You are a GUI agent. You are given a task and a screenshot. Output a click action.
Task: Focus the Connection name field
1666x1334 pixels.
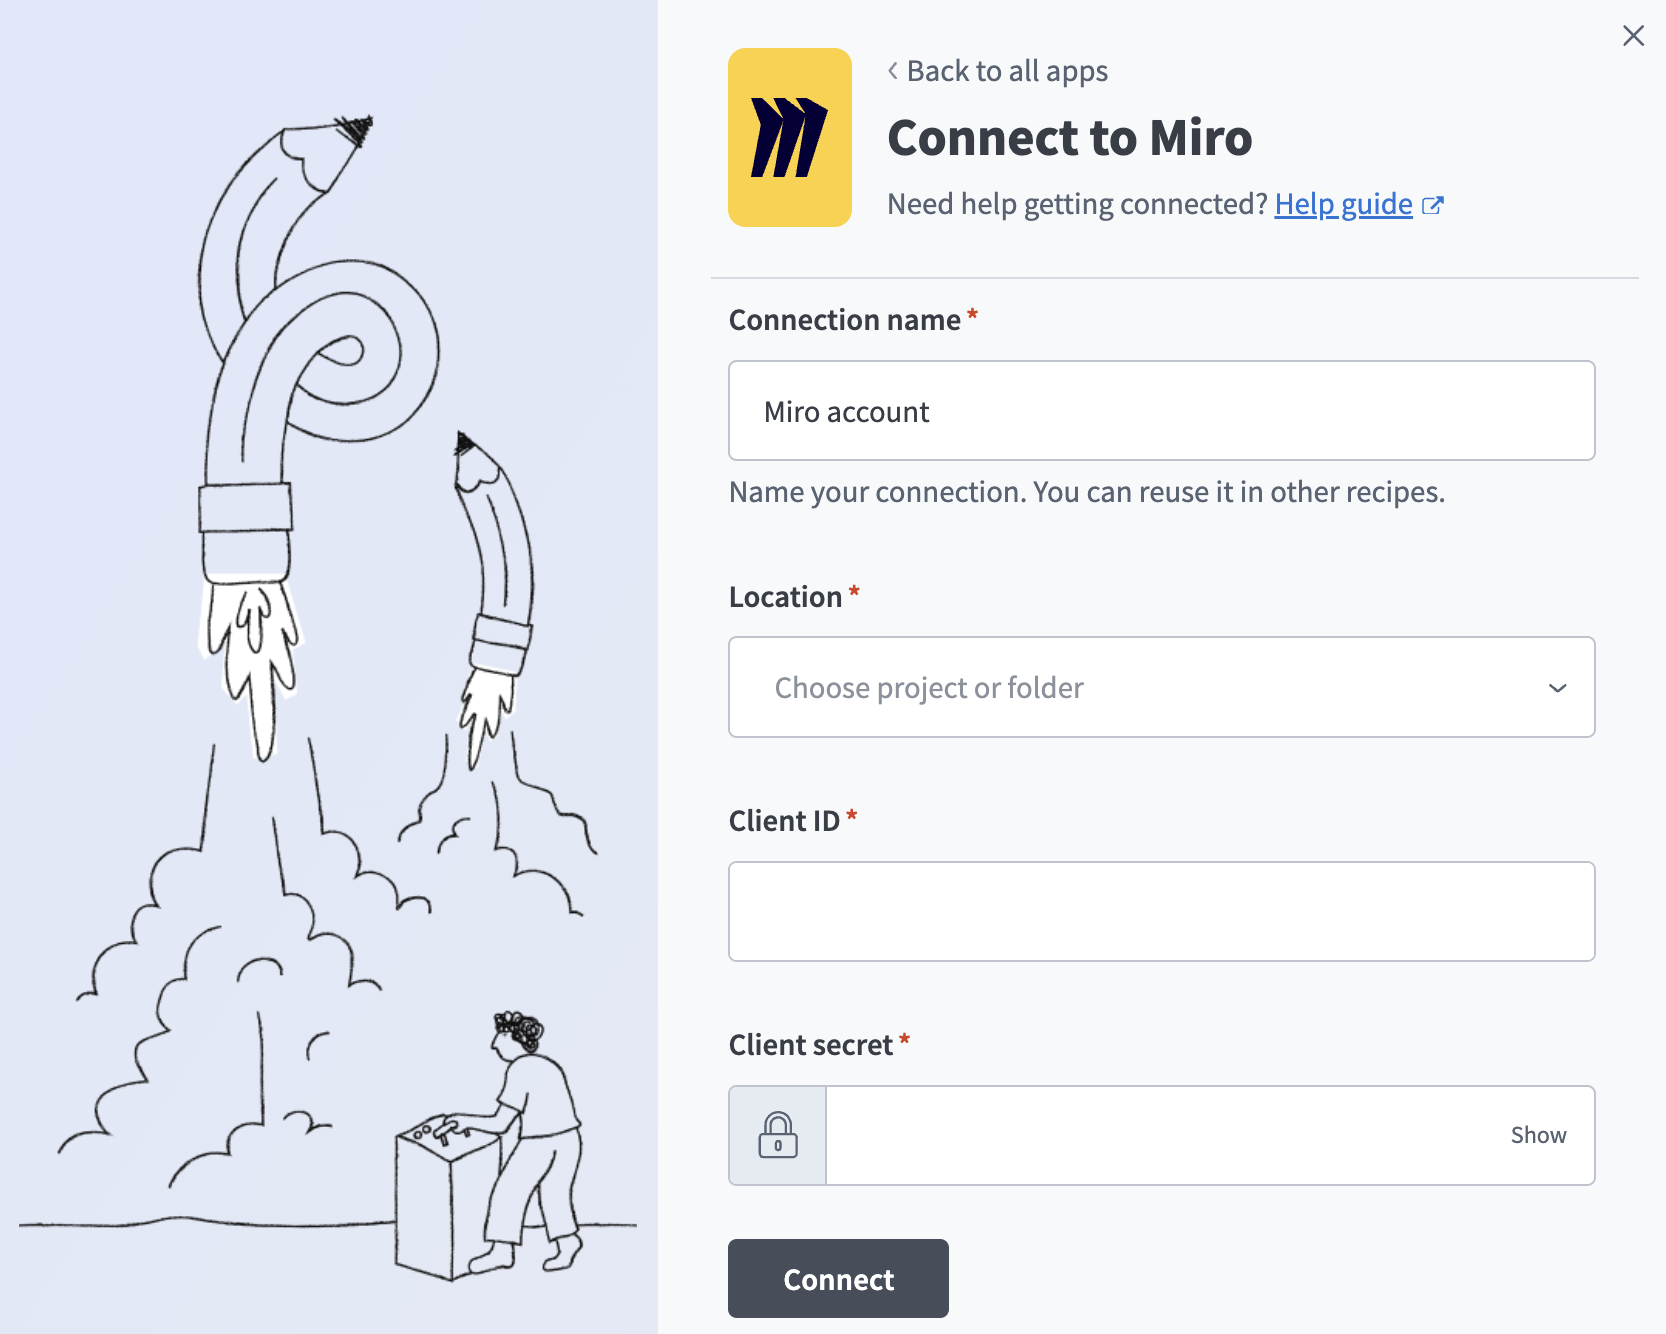tap(1161, 411)
